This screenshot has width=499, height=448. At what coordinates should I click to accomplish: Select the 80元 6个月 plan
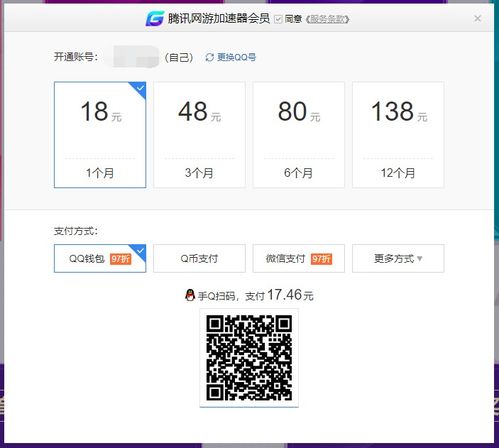[299, 135]
